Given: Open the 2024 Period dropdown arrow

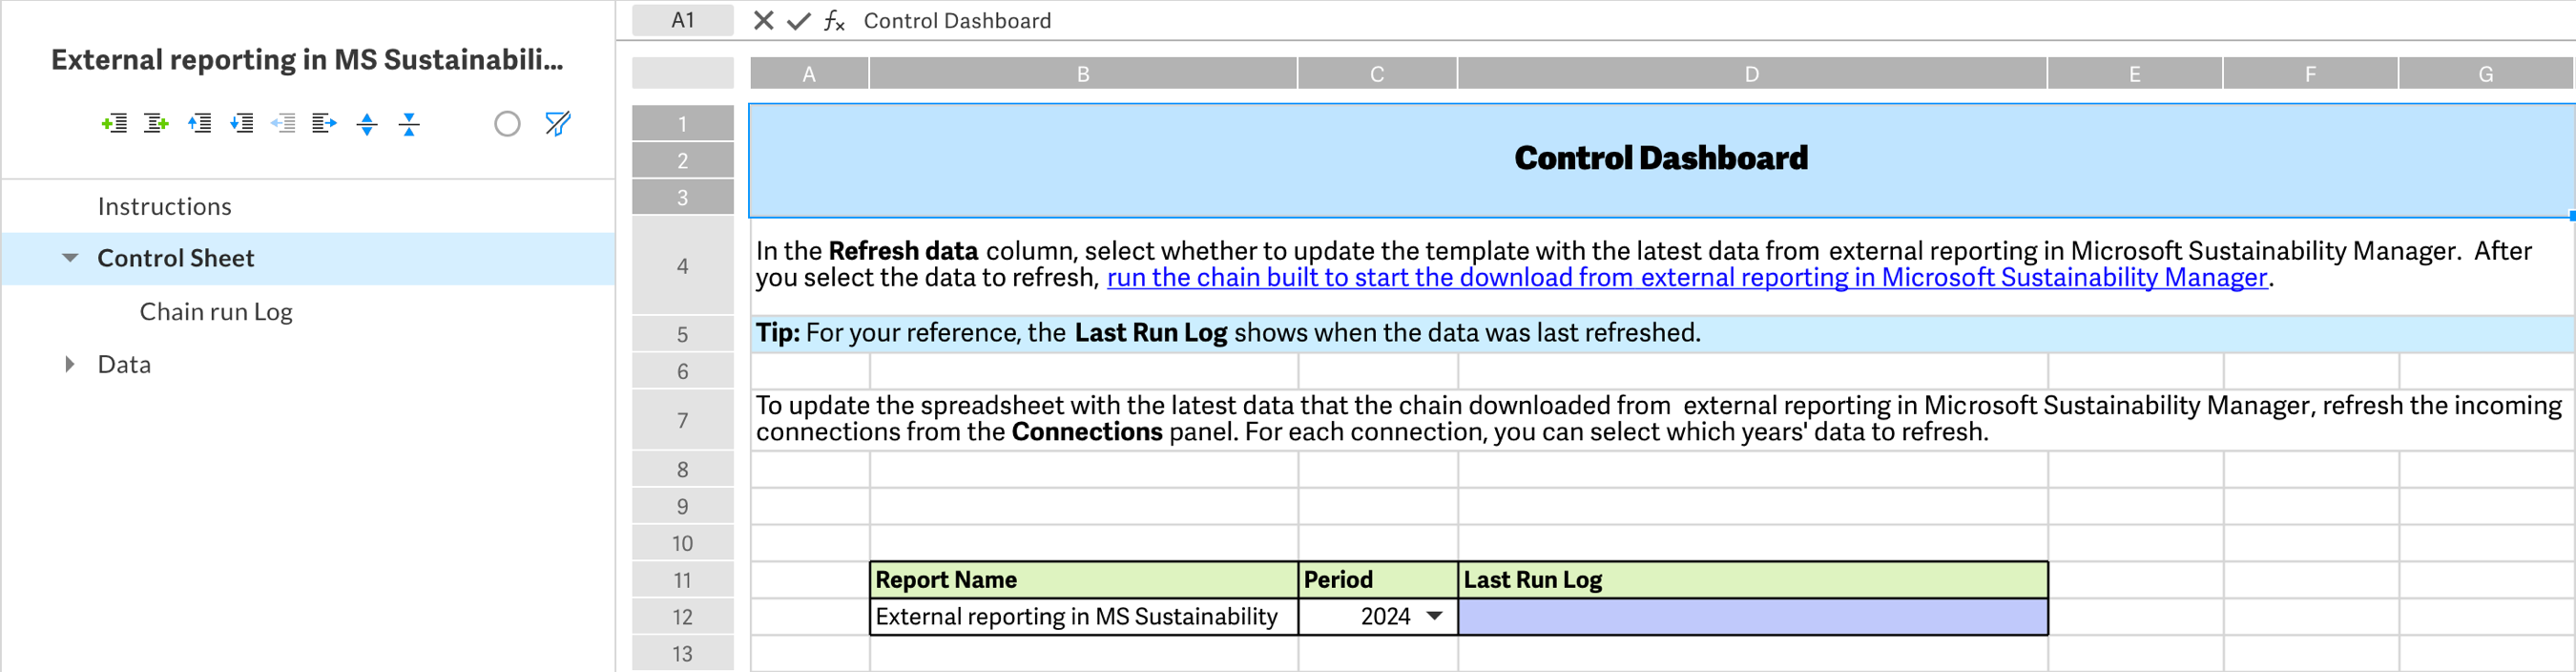Looking at the screenshot, I should (1434, 617).
